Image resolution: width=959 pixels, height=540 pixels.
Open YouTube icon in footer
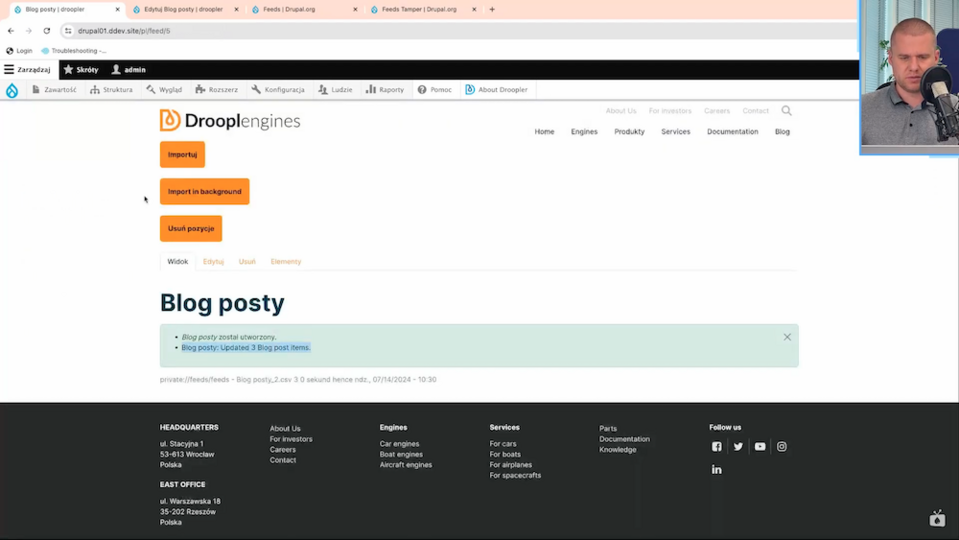coord(760,446)
